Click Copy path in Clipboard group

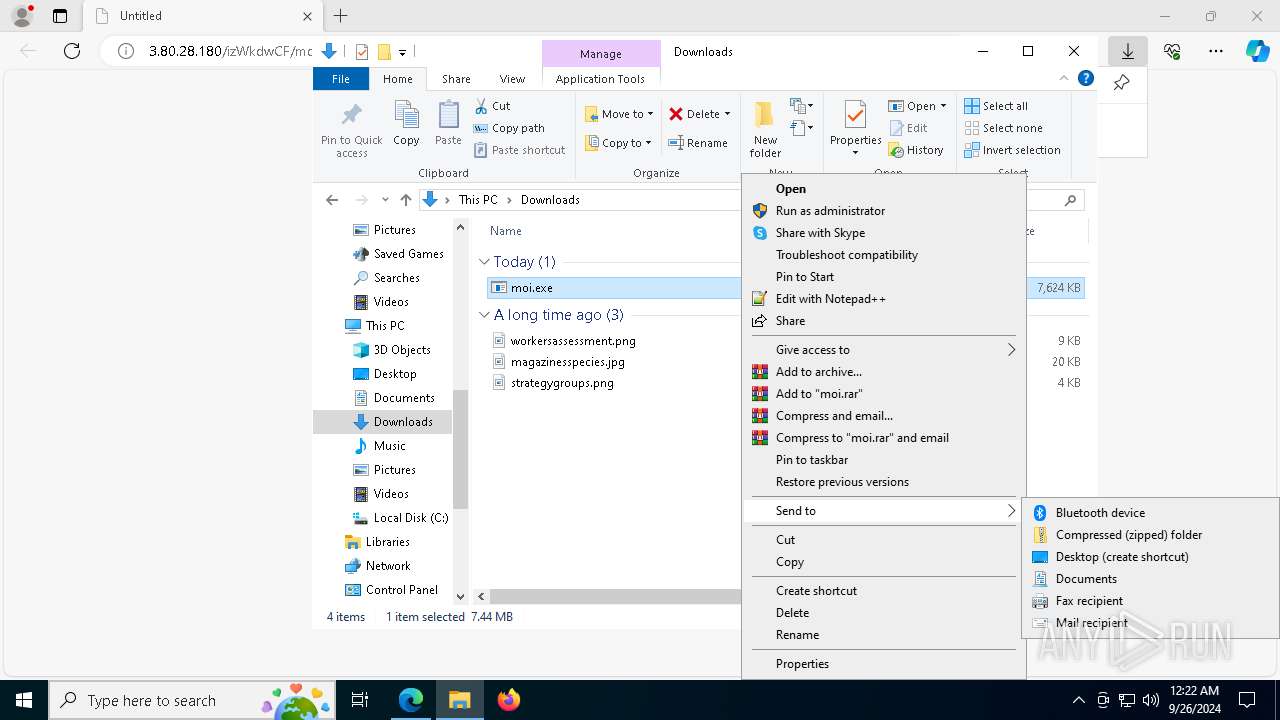(508, 128)
